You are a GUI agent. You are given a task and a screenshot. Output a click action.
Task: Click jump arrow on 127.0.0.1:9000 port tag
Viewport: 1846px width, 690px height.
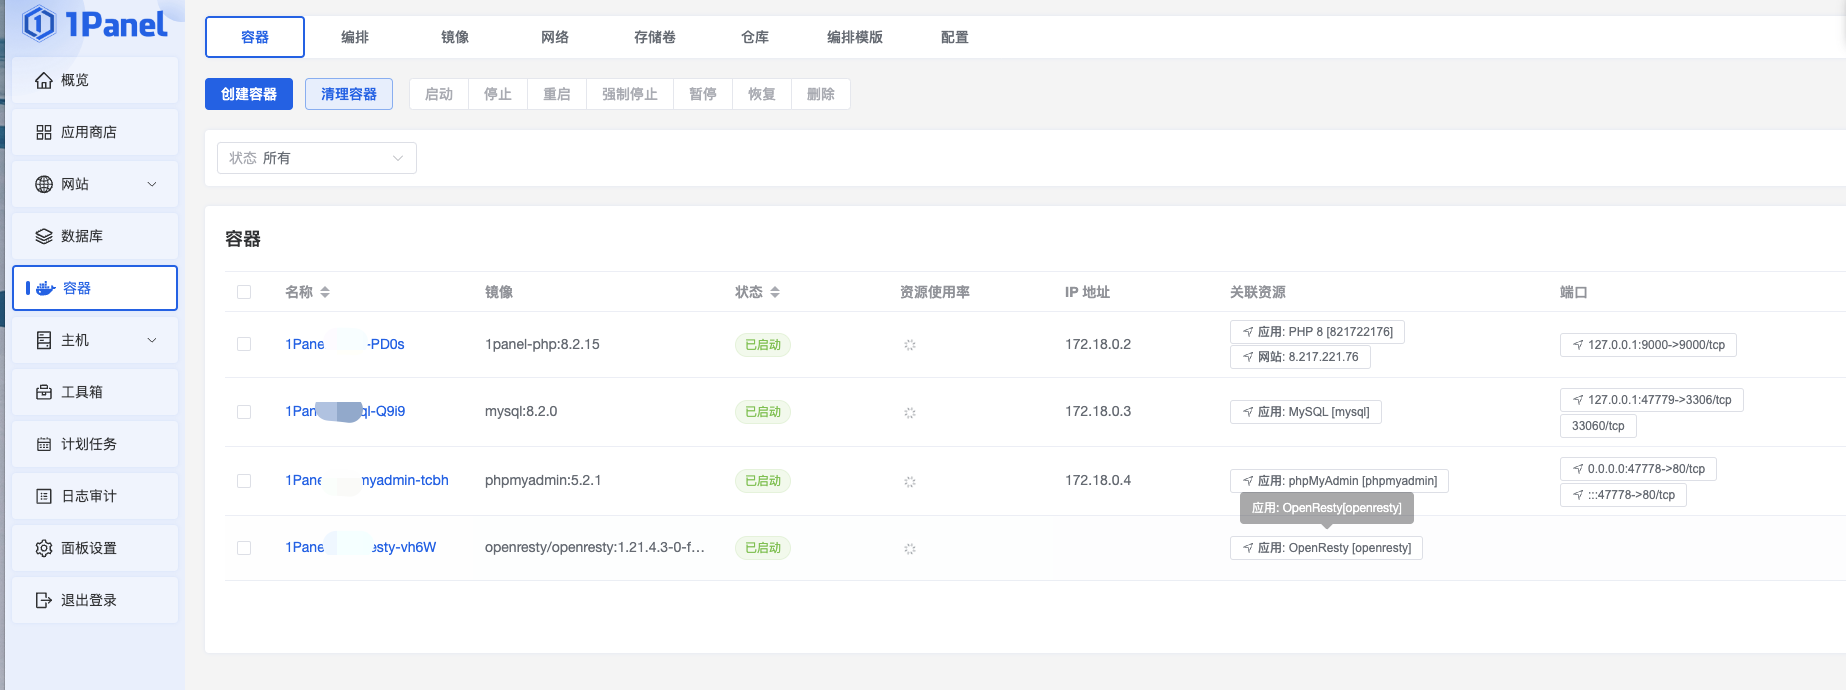tap(1578, 345)
